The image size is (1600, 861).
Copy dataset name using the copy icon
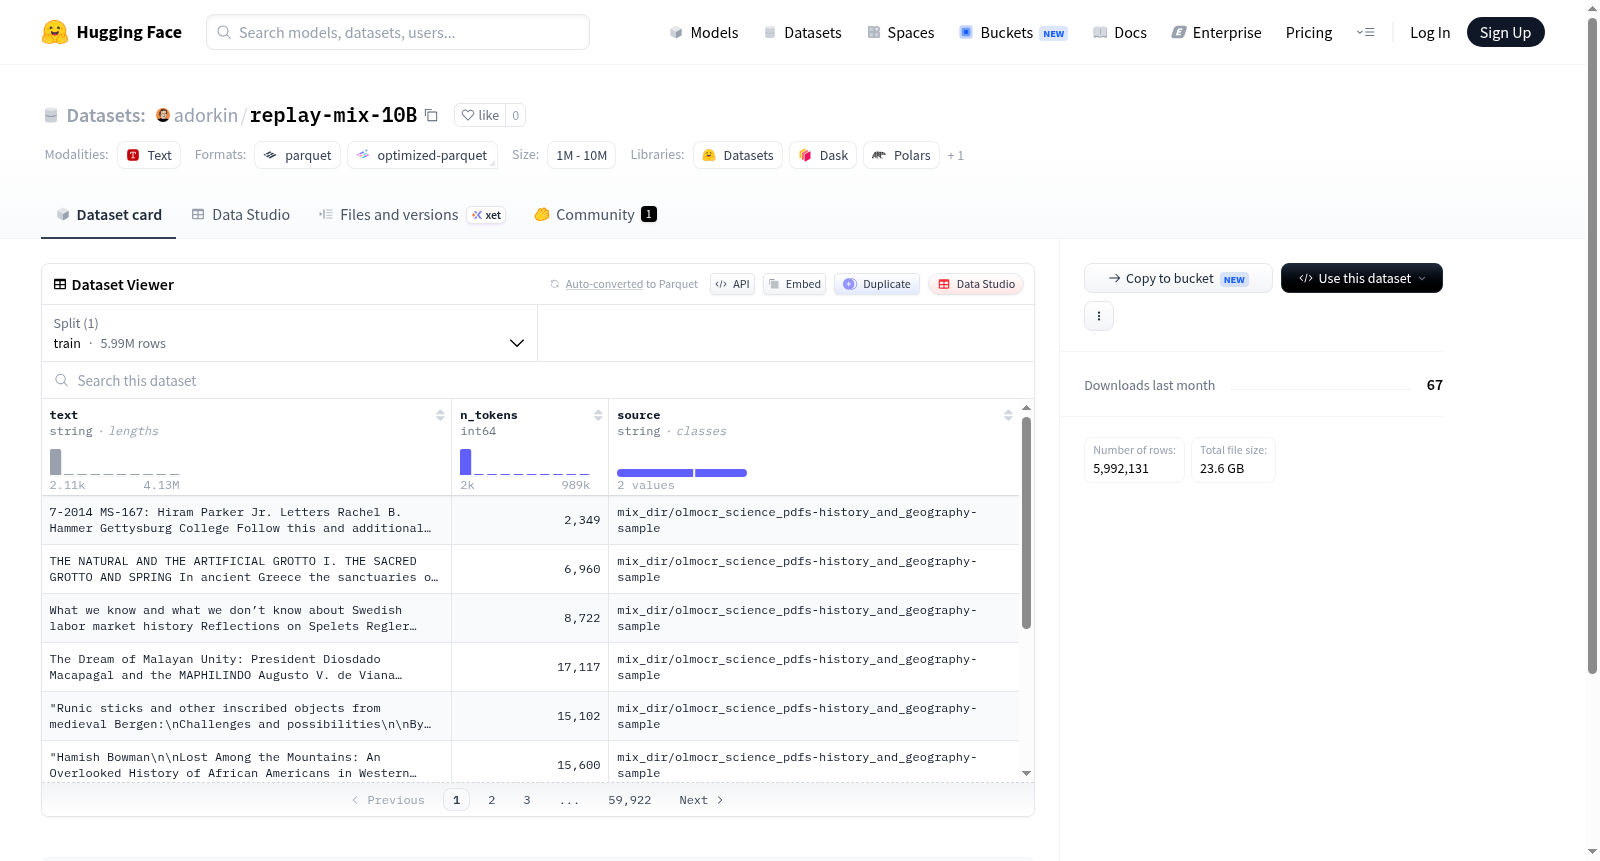click(431, 115)
